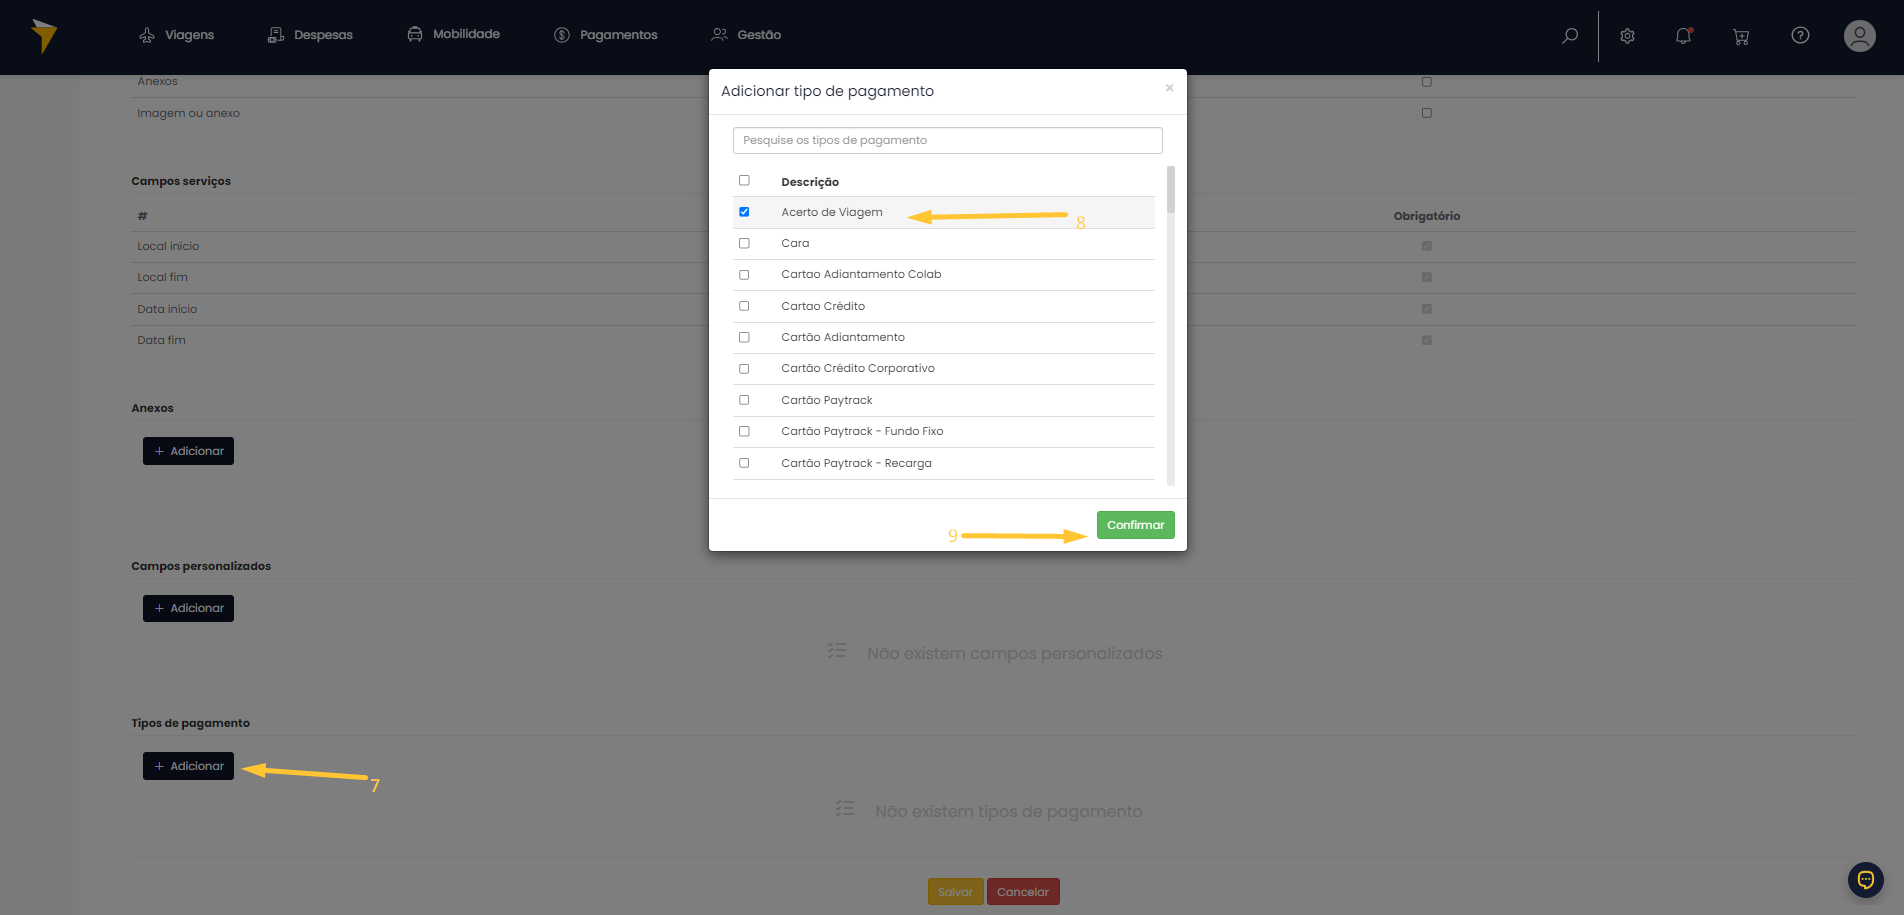The height and width of the screenshot is (915, 1904).
Task: Open the Mobilidade menu
Action: 454,34
